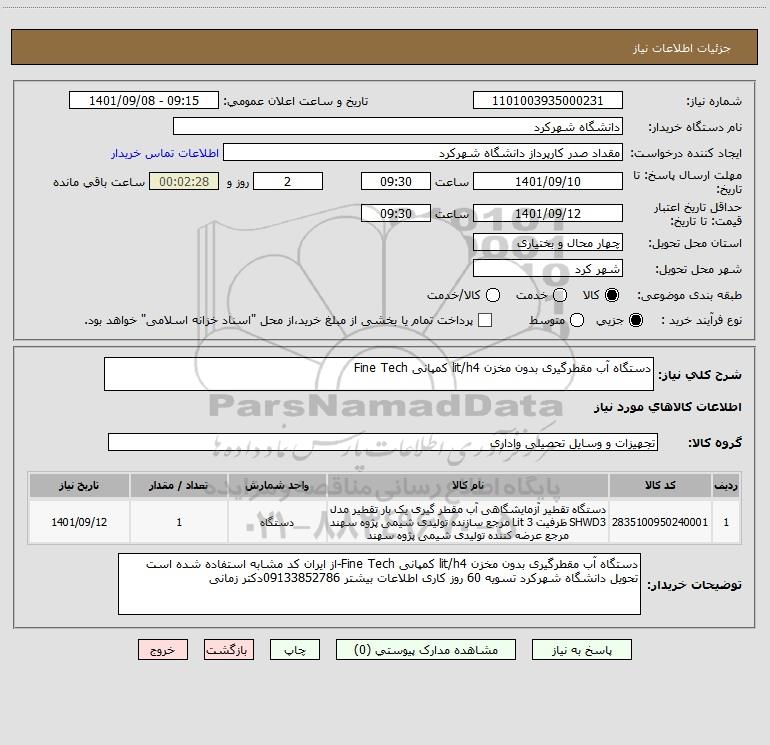Click the شماره نیاز field 1101003935000231
This screenshot has width=770, height=745.
[548, 100]
